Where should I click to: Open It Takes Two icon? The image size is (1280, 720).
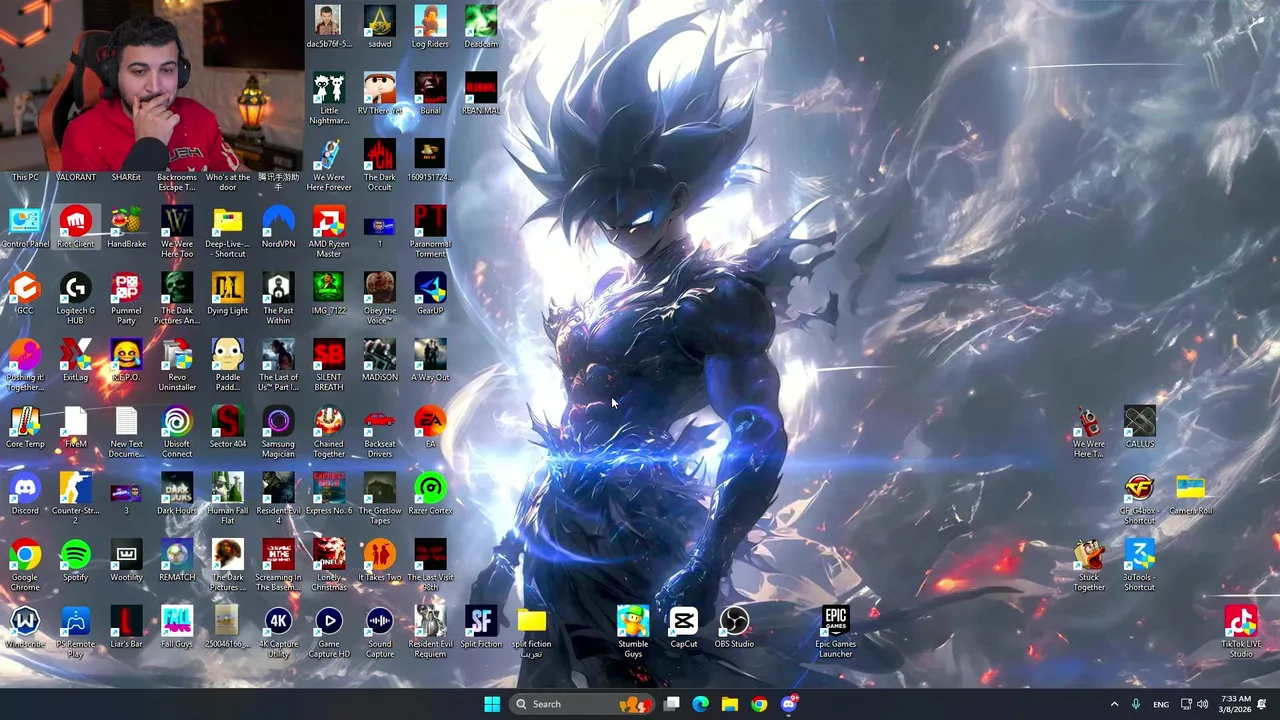point(380,561)
